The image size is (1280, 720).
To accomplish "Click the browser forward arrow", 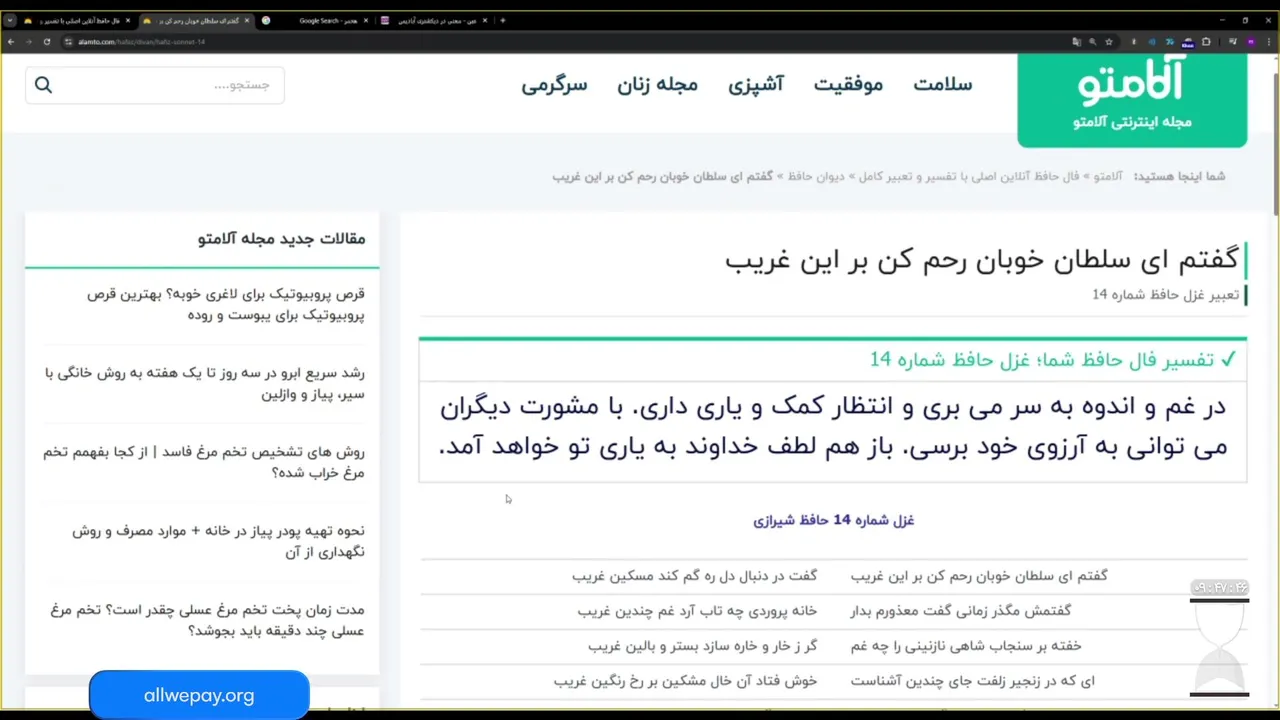I will click(29, 42).
